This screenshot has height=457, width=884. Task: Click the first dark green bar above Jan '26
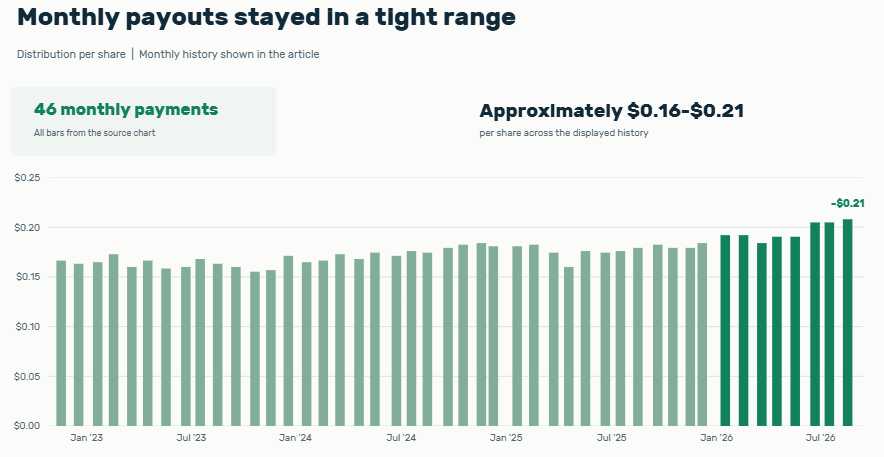coord(725,331)
